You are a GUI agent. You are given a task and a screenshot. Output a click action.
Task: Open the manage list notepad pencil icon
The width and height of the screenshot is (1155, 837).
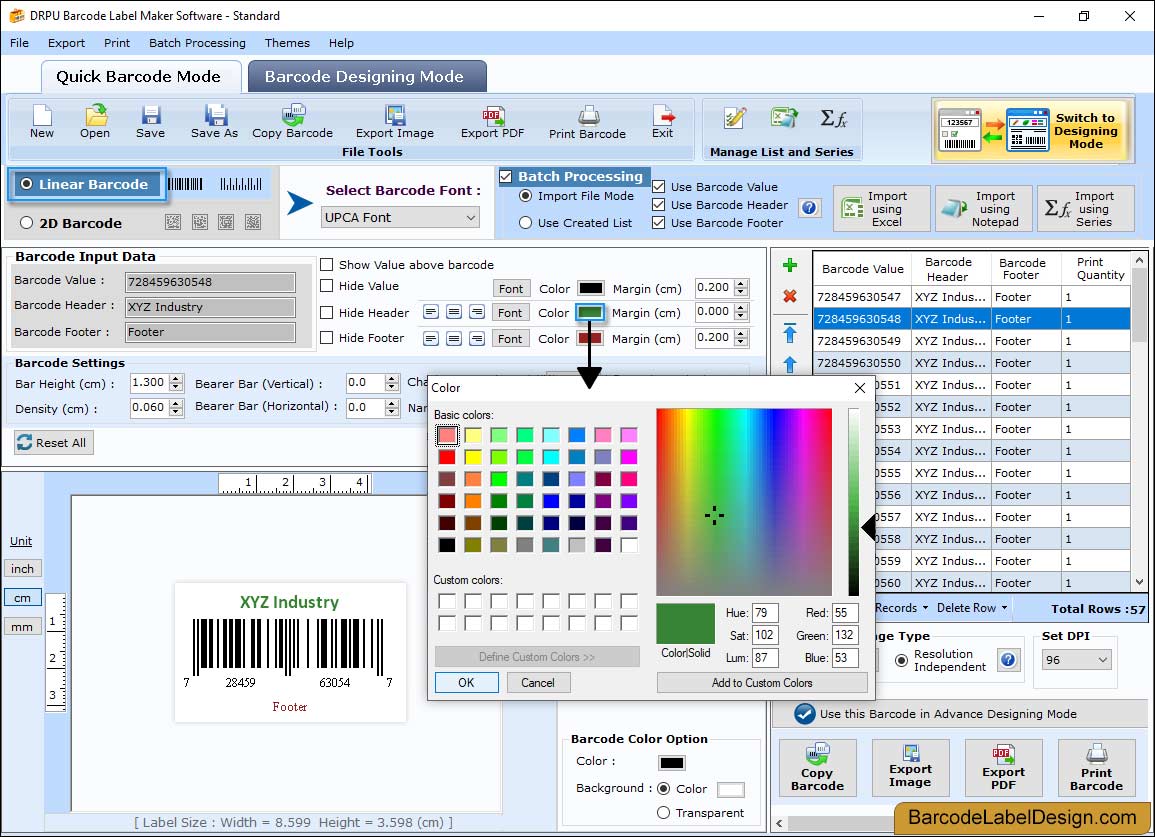[734, 118]
